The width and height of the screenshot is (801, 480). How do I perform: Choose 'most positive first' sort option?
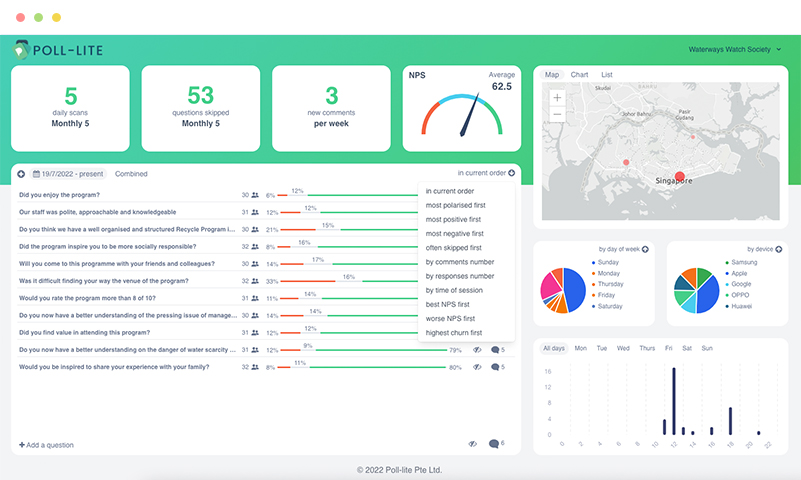click(x=453, y=220)
